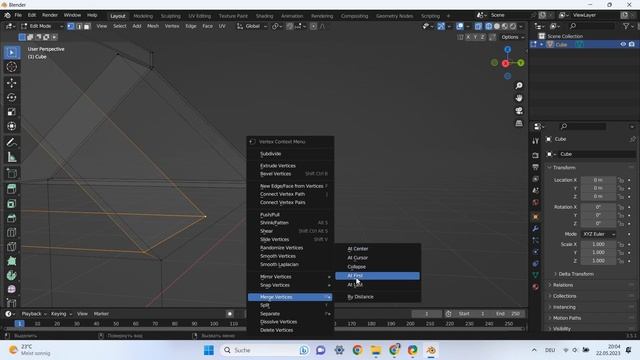This screenshot has height=360, width=640.
Task: Open the XYZ Euler rotation mode dropdown
Action: 599,234
